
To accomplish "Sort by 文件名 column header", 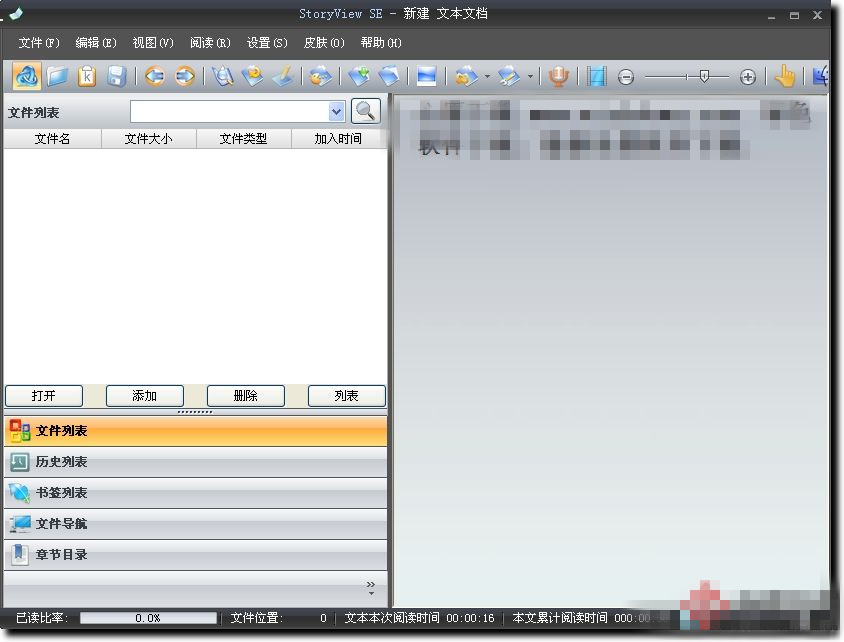I will point(52,139).
